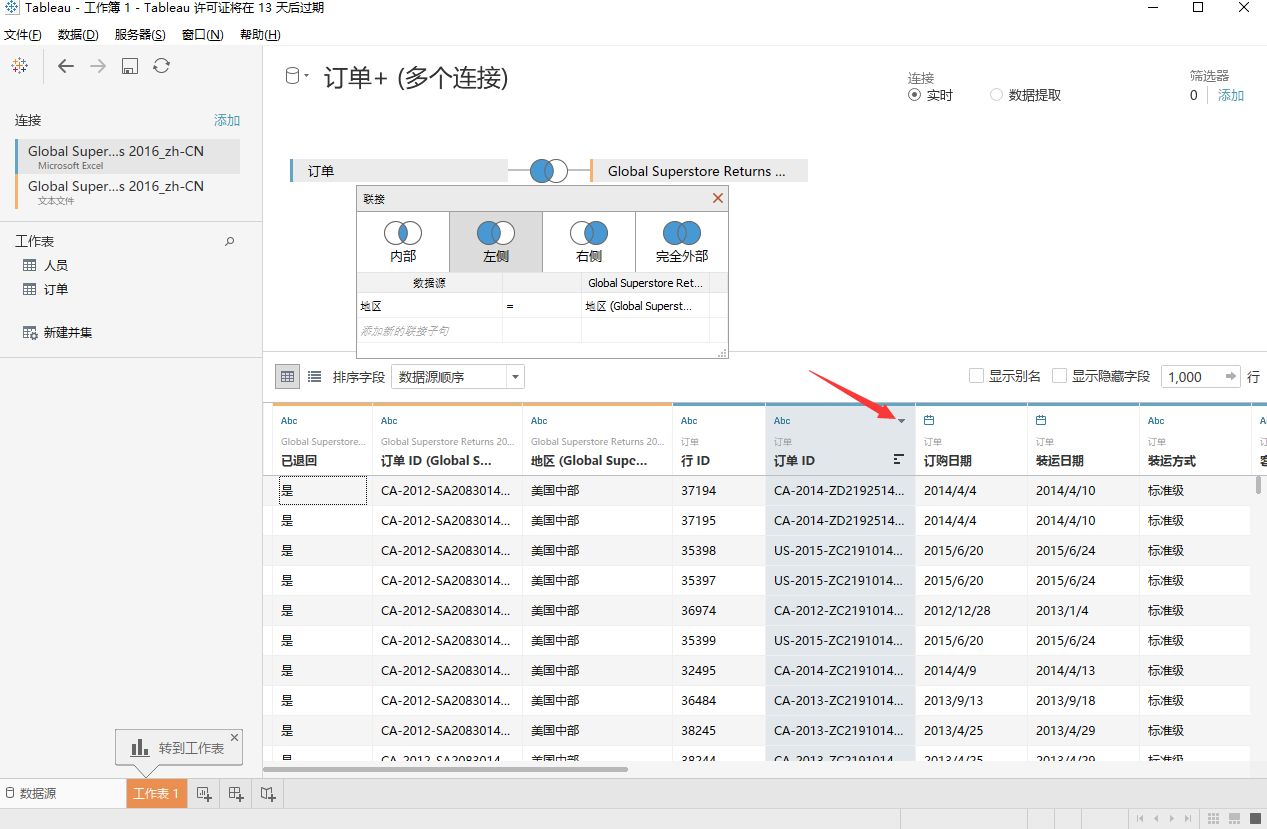Open the 窗口(N) menu
The image size is (1267, 829).
(202, 35)
